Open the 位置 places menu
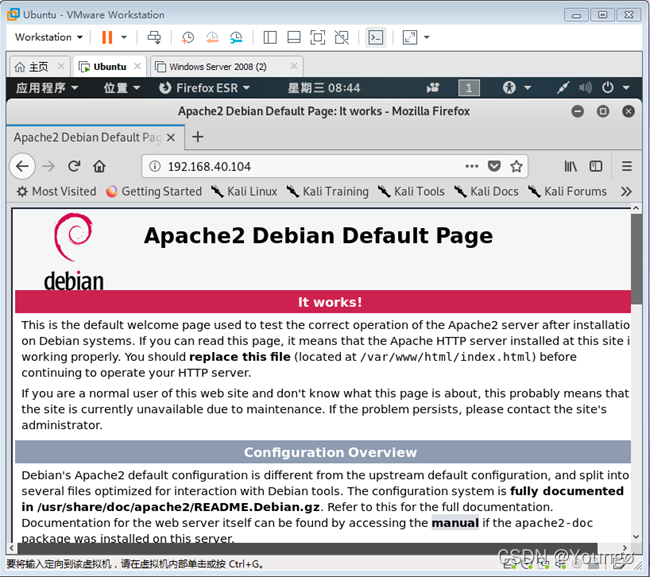 coord(122,88)
